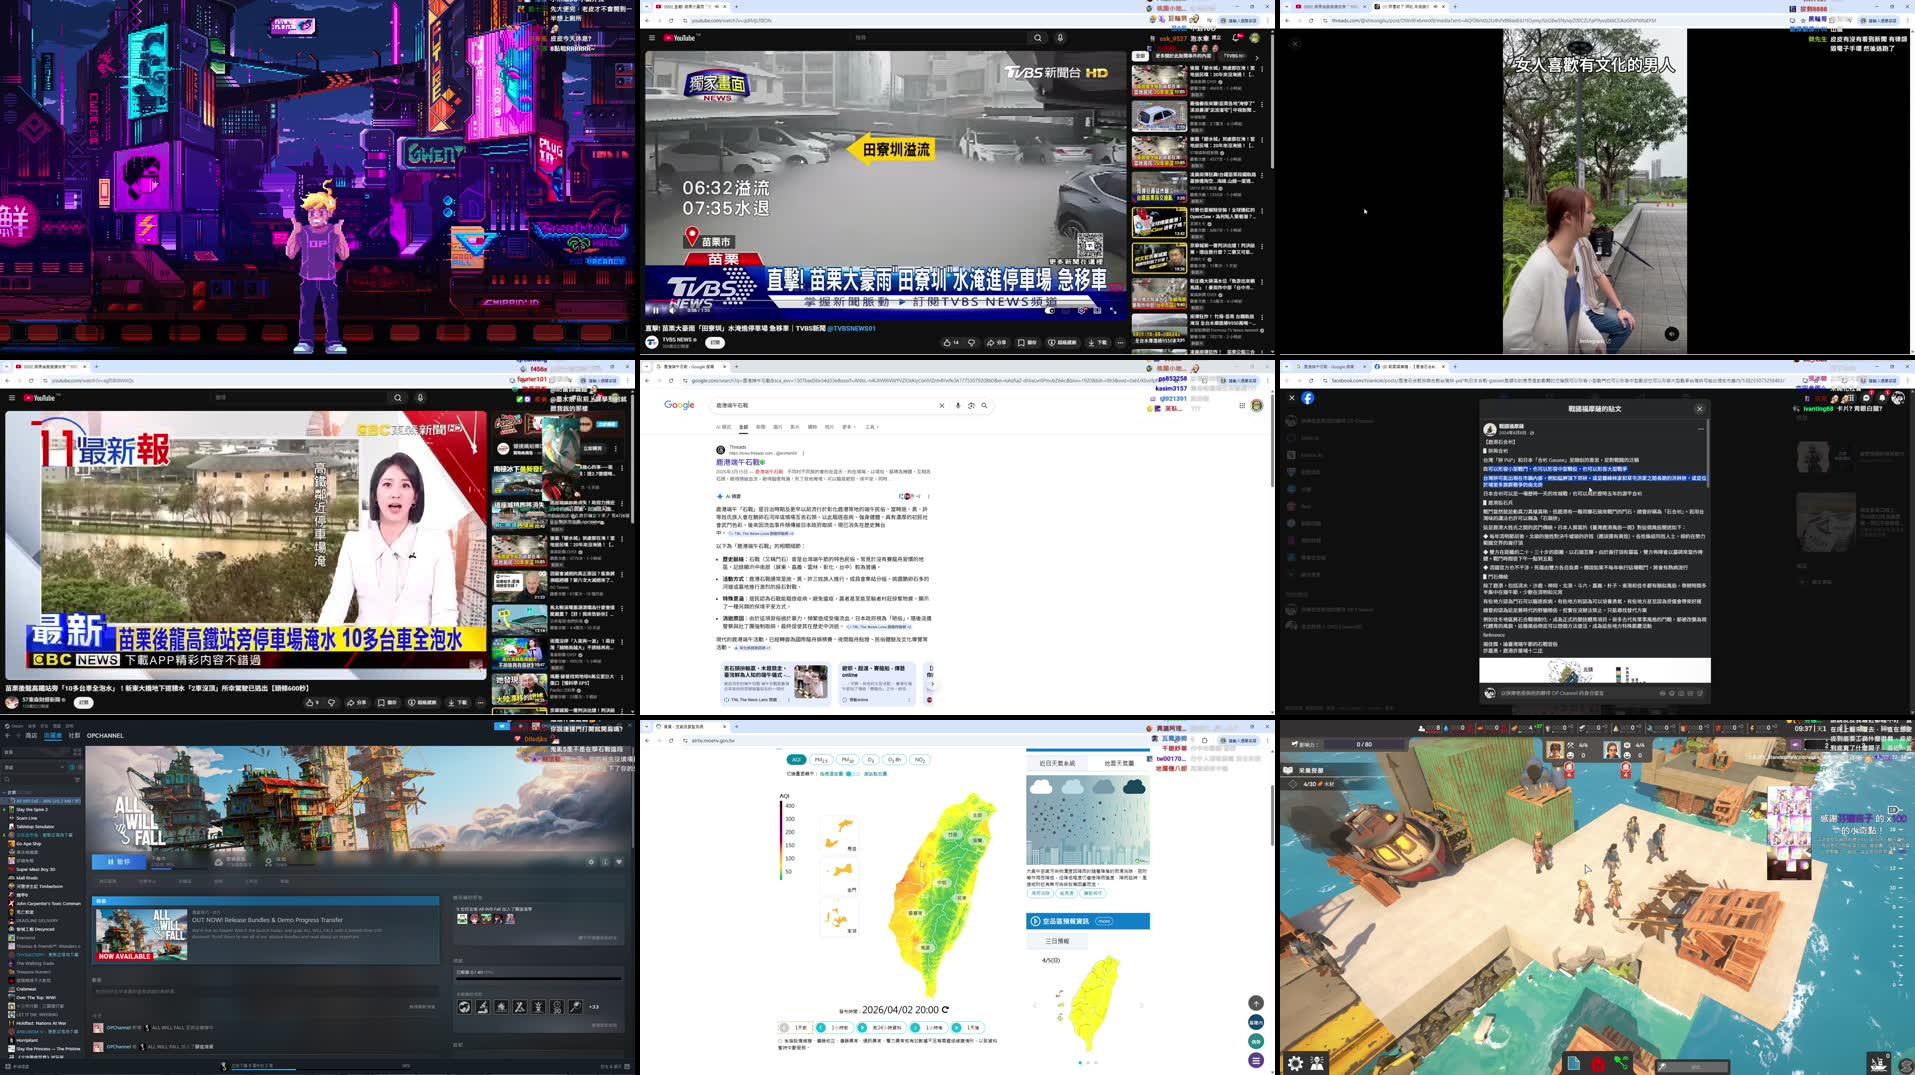
Task: Check the disclaimer checkbox below the time controls
Action: point(780,1039)
